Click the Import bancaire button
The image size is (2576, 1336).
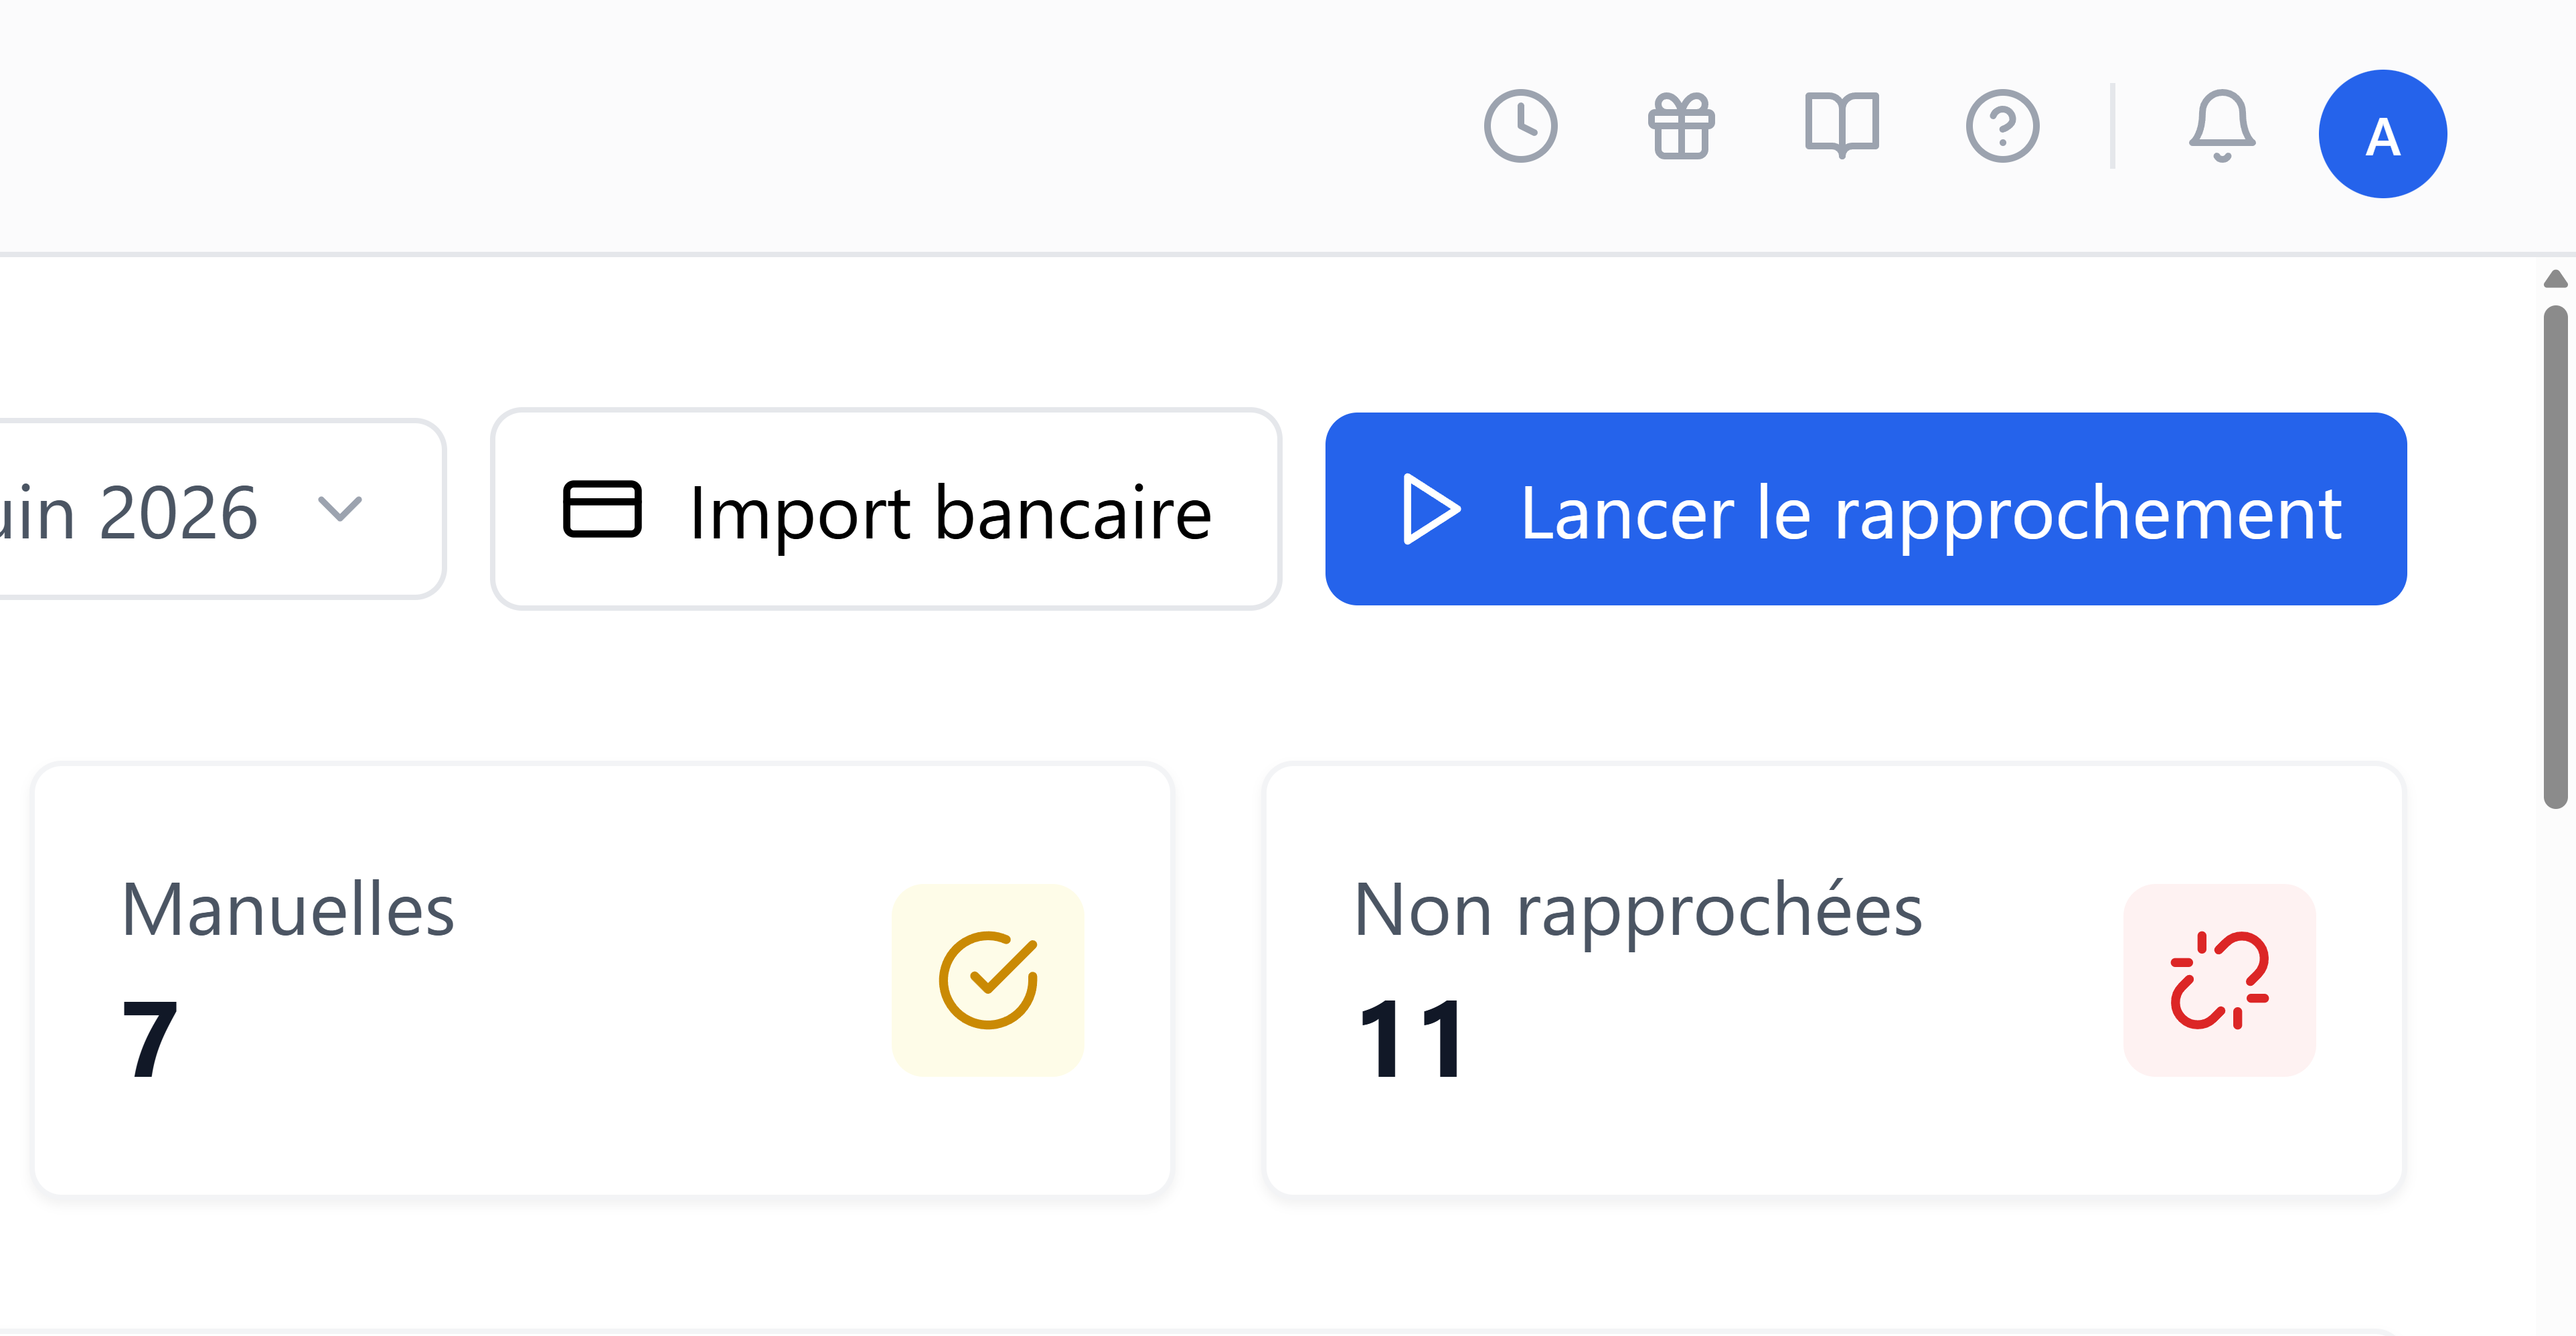[886, 509]
